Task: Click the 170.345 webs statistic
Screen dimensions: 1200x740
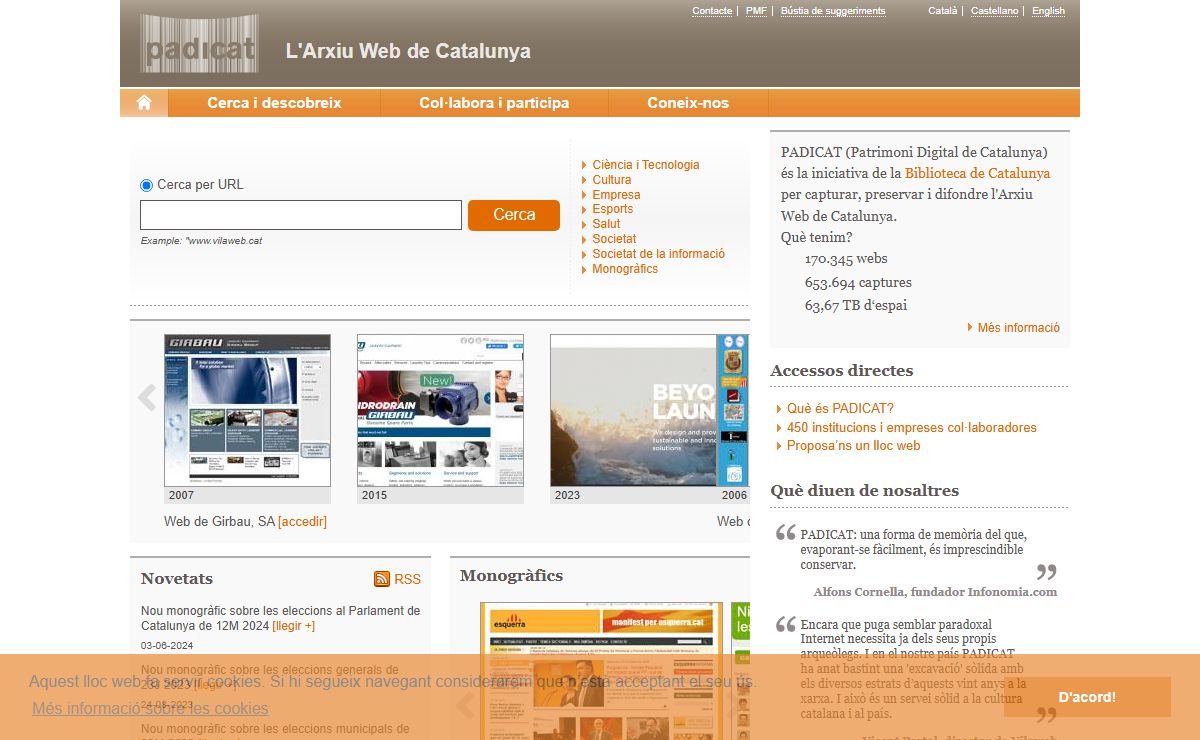Action: click(846, 259)
